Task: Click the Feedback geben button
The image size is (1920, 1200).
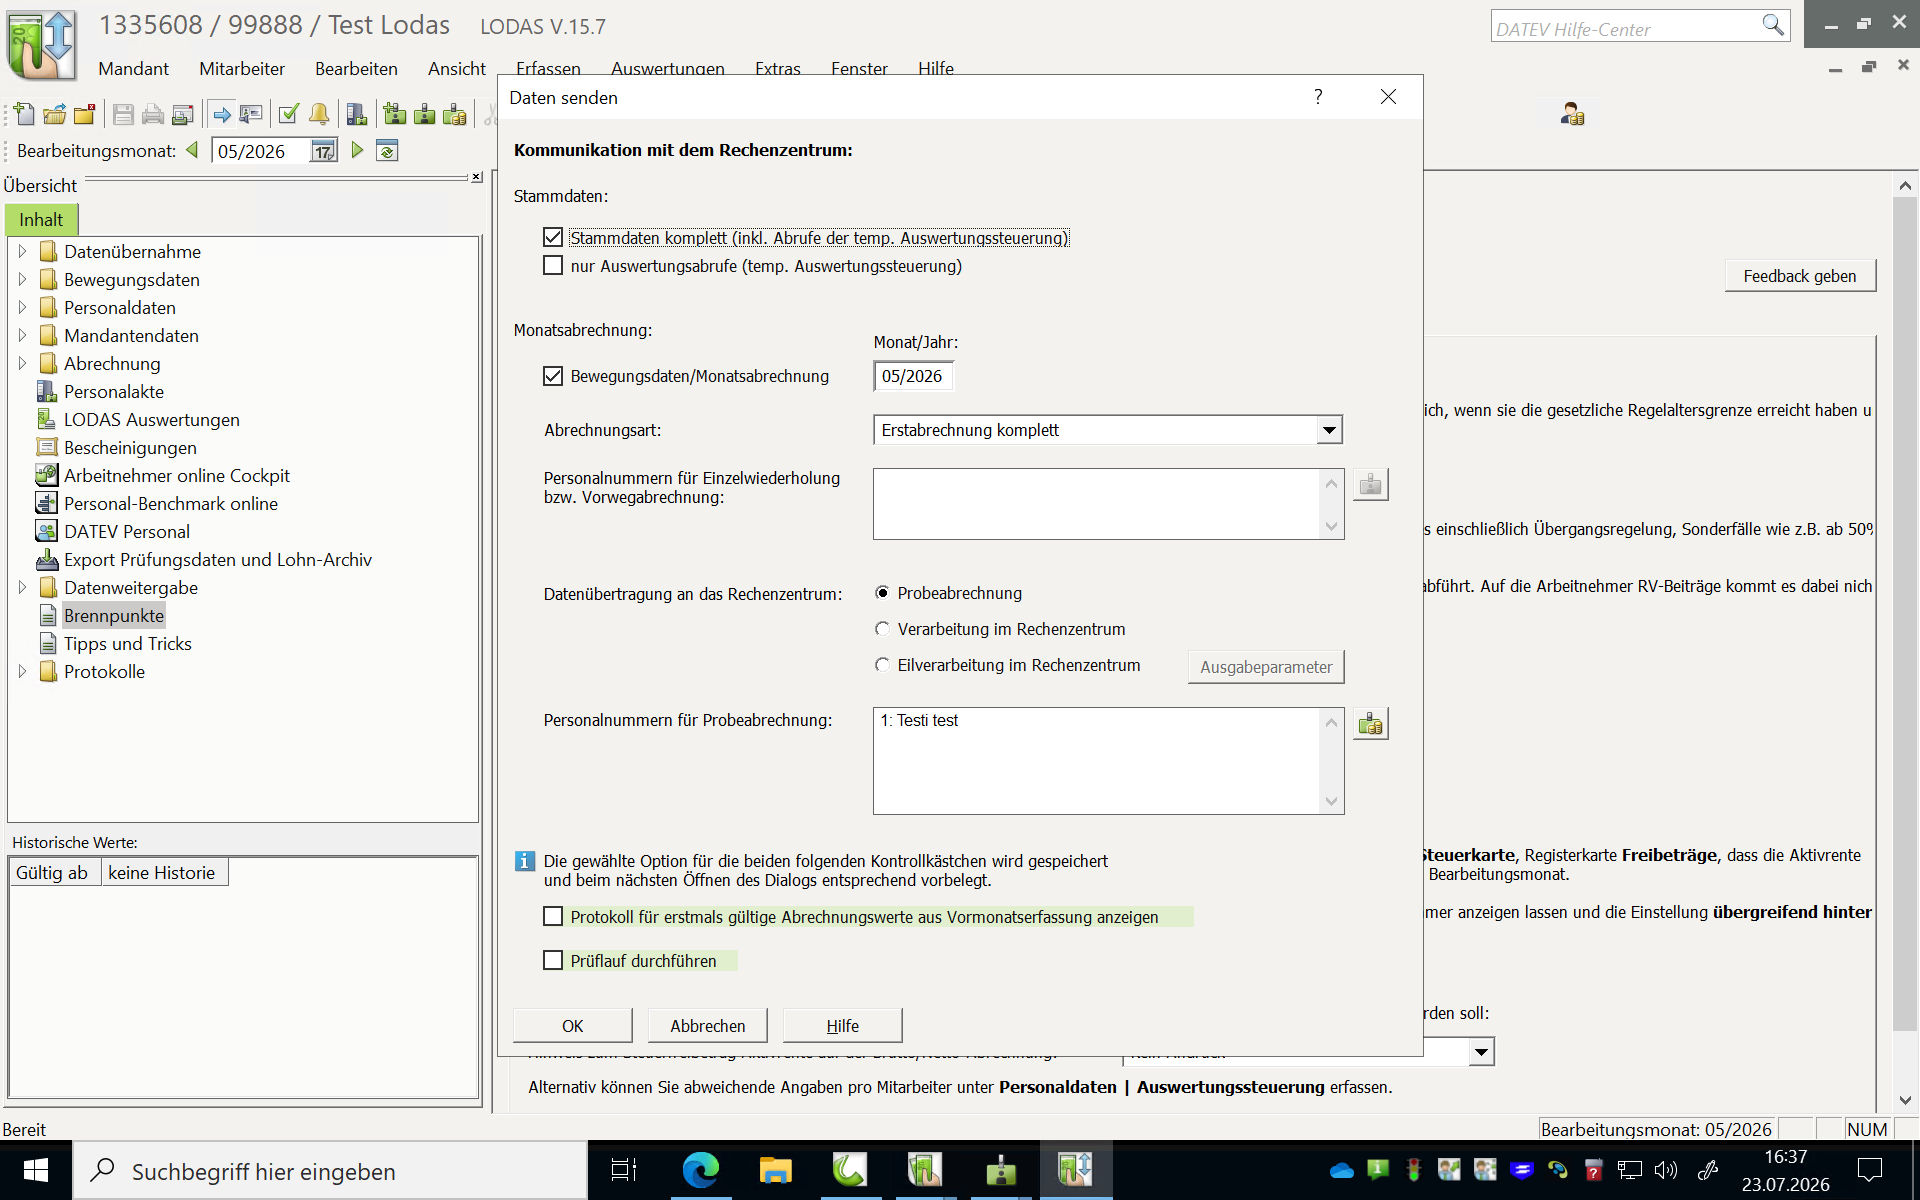Action: (1800, 276)
